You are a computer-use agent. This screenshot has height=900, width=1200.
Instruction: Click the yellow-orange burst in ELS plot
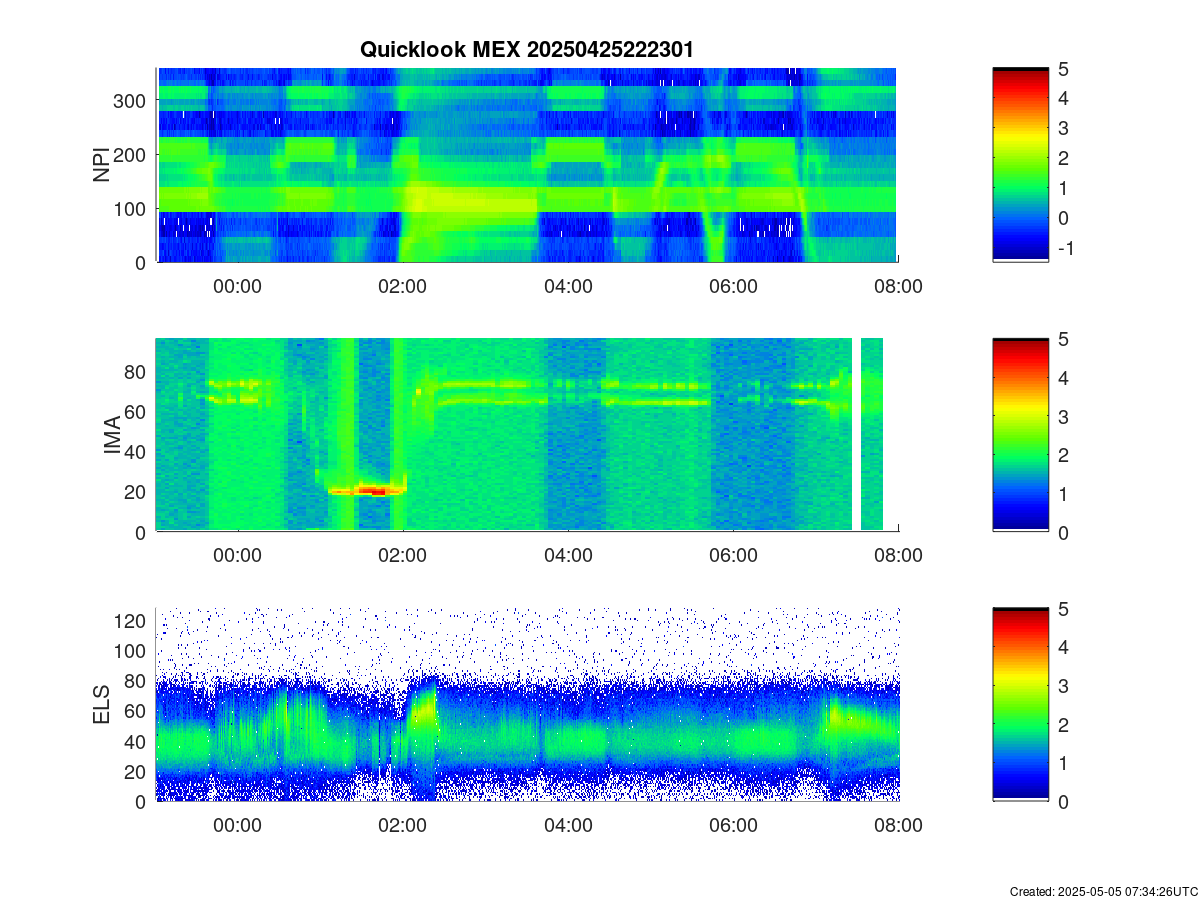coord(425,712)
